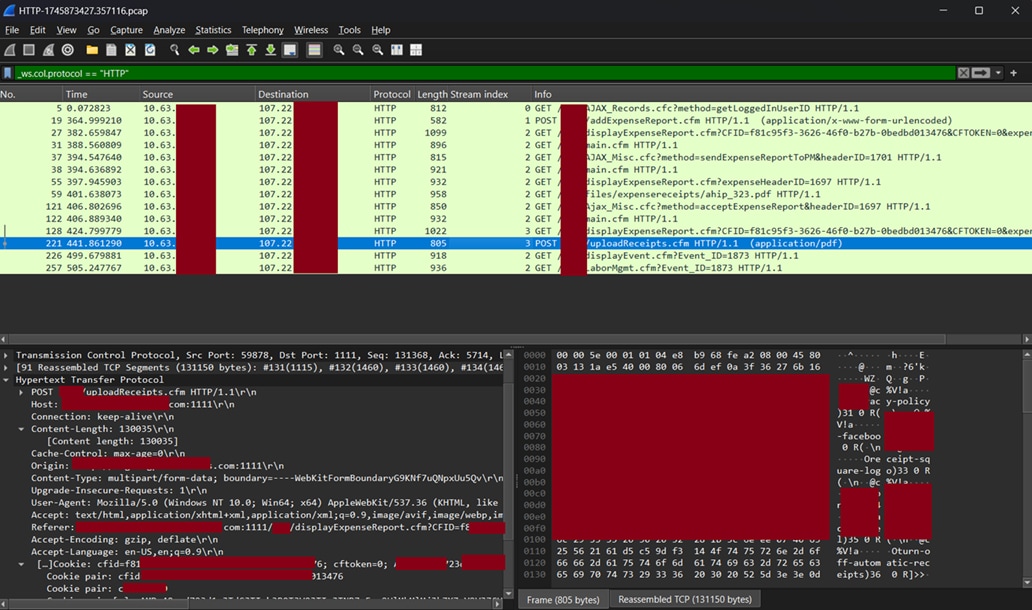Open the Analyze menu
1032x610 pixels.
[169, 30]
